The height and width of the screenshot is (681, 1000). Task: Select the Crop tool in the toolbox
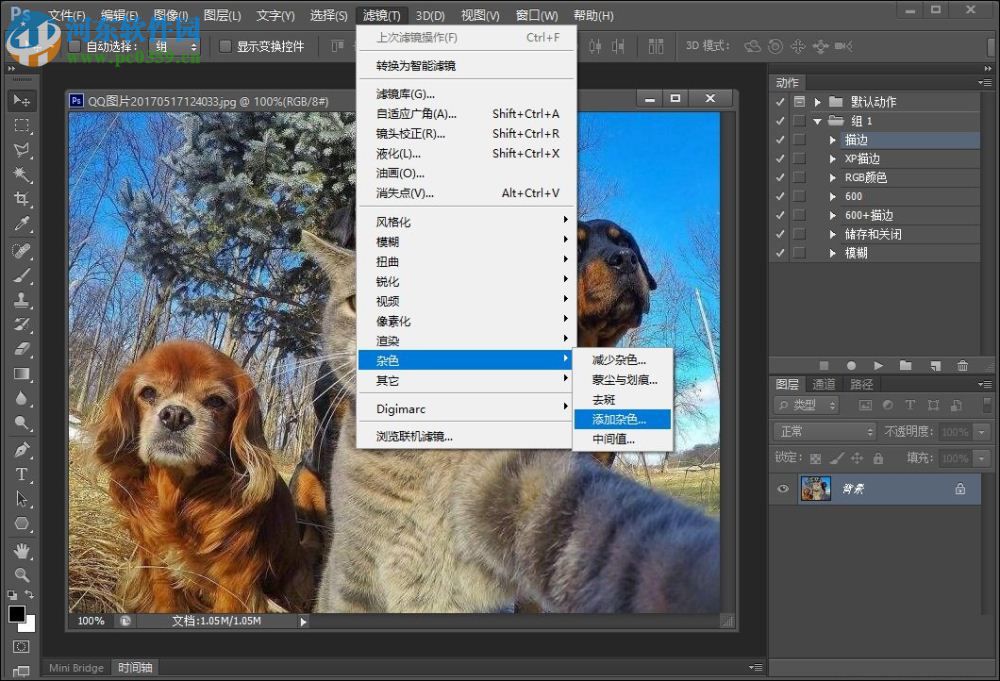pyautogui.click(x=21, y=200)
